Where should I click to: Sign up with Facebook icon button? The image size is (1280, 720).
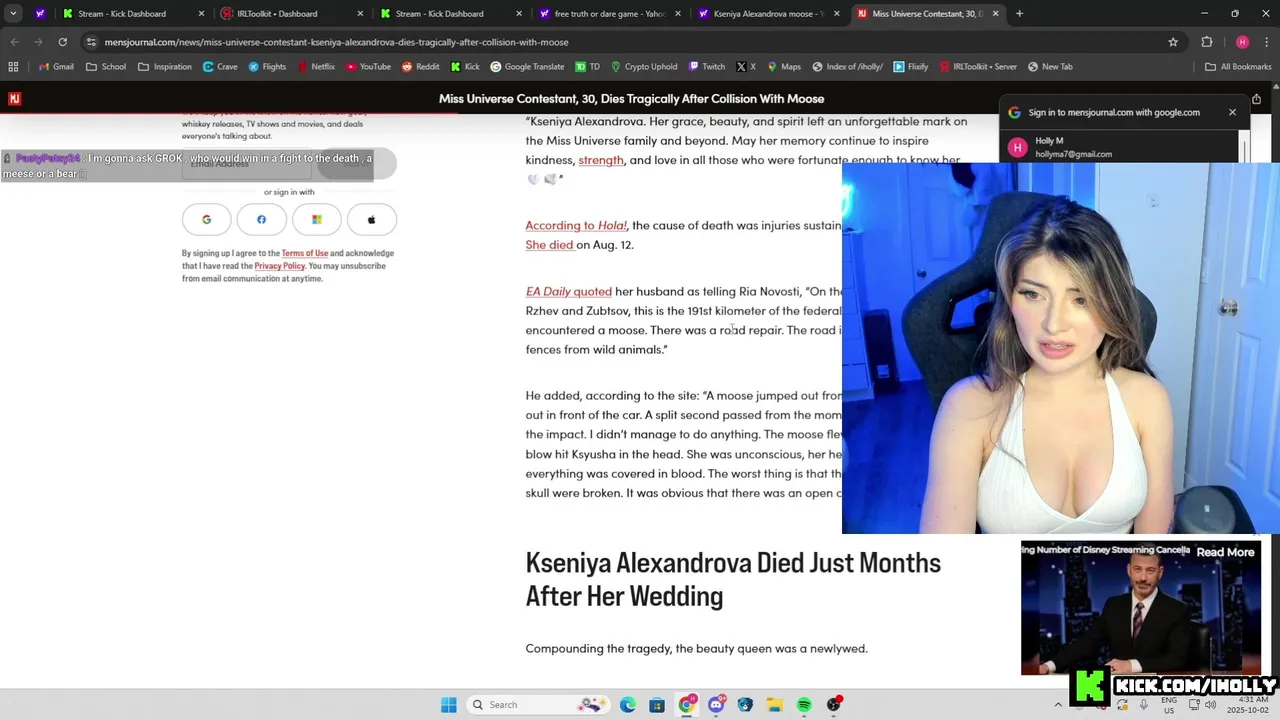tap(262, 220)
